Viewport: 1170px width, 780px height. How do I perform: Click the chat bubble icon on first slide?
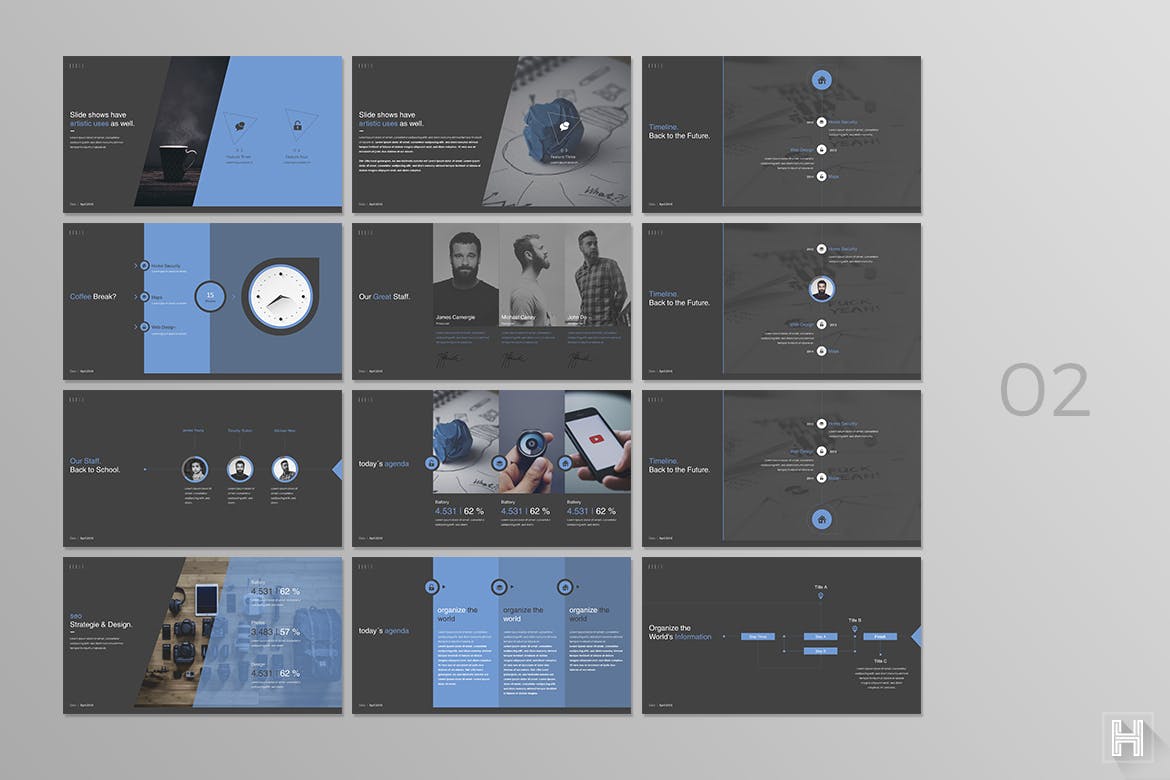point(240,127)
